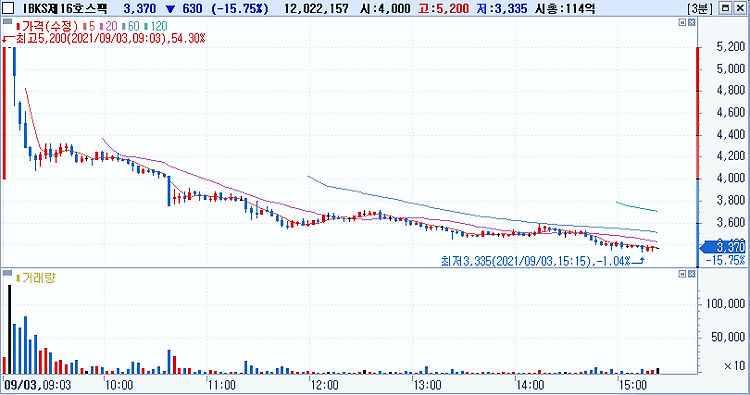Close the 거래량 volume panel
Viewport: 750px width, 395px height.
coord(691,274)
